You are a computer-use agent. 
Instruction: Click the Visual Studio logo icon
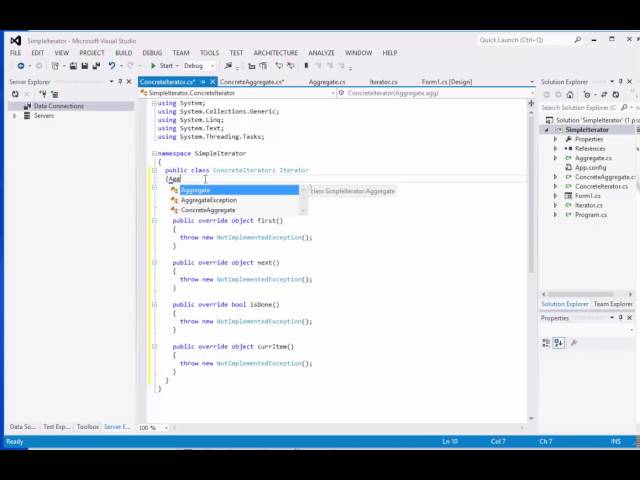(16, 40)
